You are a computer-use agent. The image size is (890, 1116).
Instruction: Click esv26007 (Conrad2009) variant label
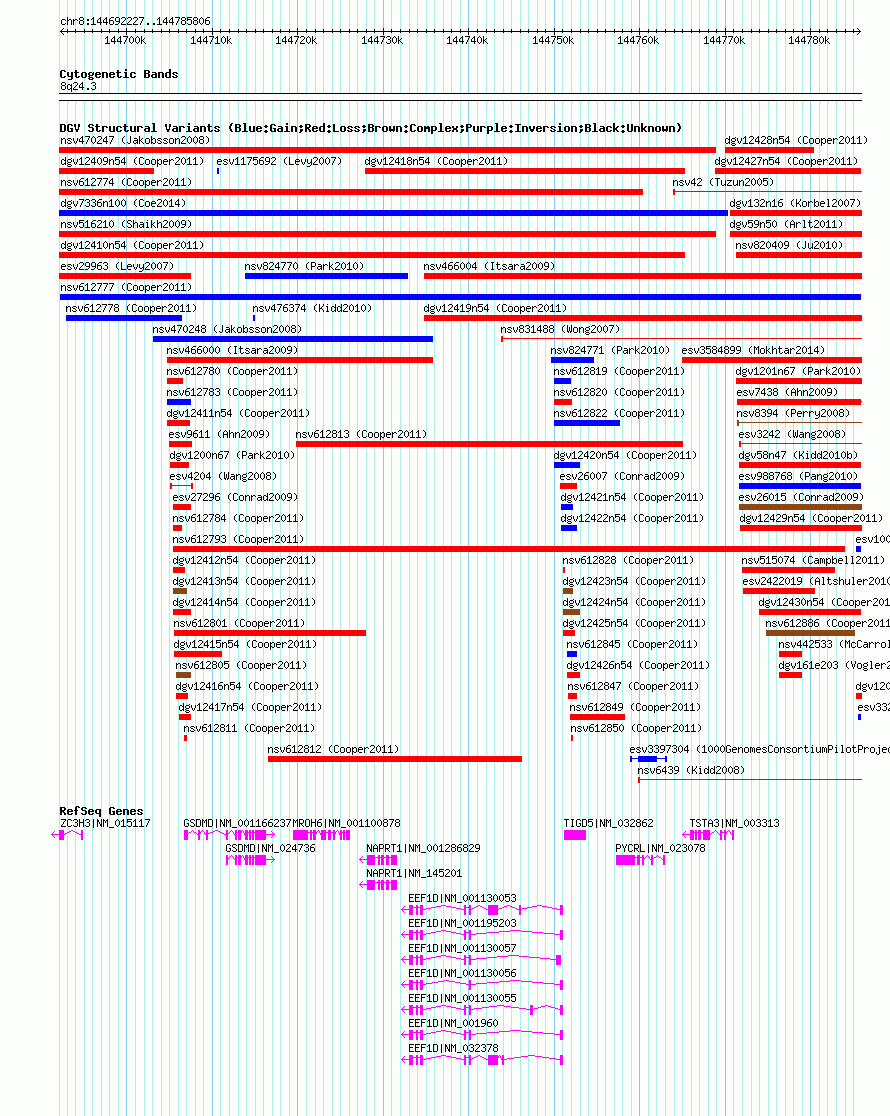(x=622, y=476)
